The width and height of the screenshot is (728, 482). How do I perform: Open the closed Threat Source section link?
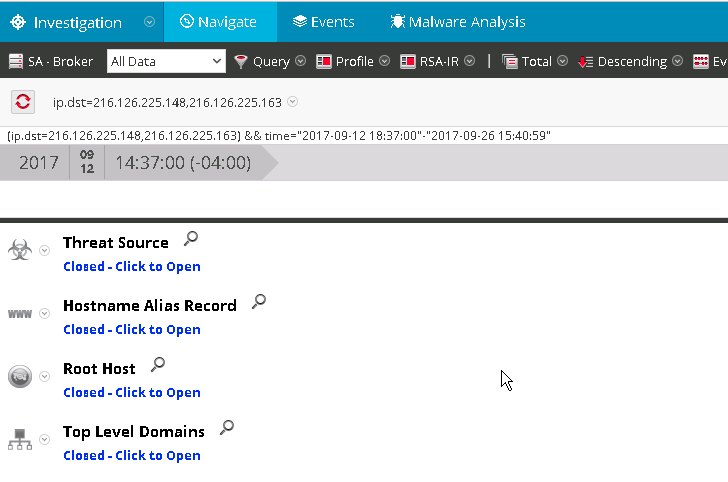[x=132, y=267]
